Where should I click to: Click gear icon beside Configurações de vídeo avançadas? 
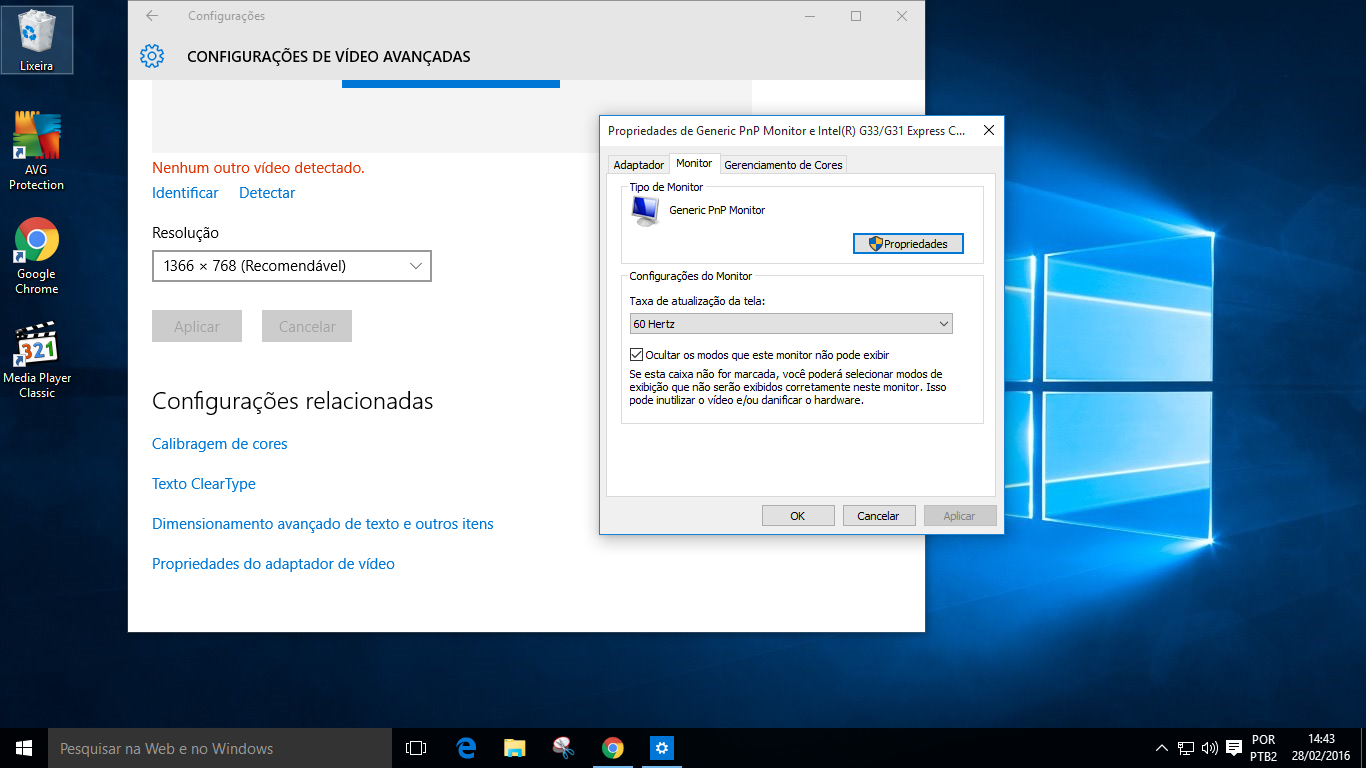tap(152, 56)
